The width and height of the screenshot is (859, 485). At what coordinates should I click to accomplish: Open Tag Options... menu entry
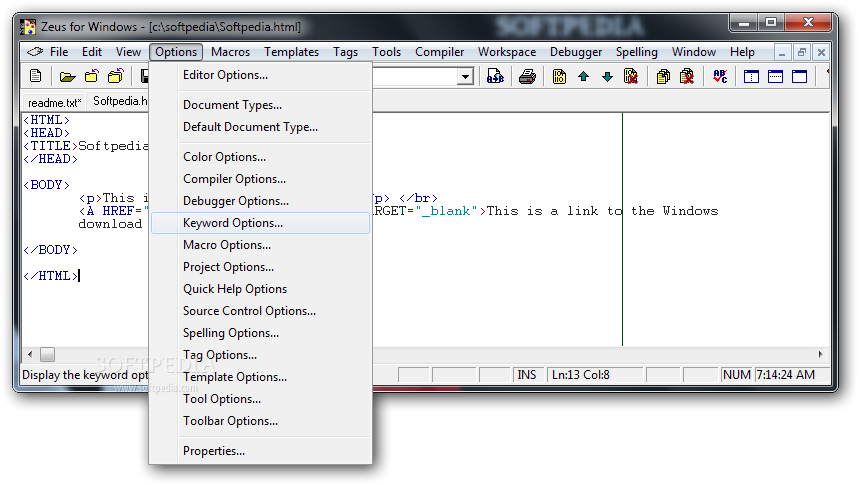tap(261, 355)
